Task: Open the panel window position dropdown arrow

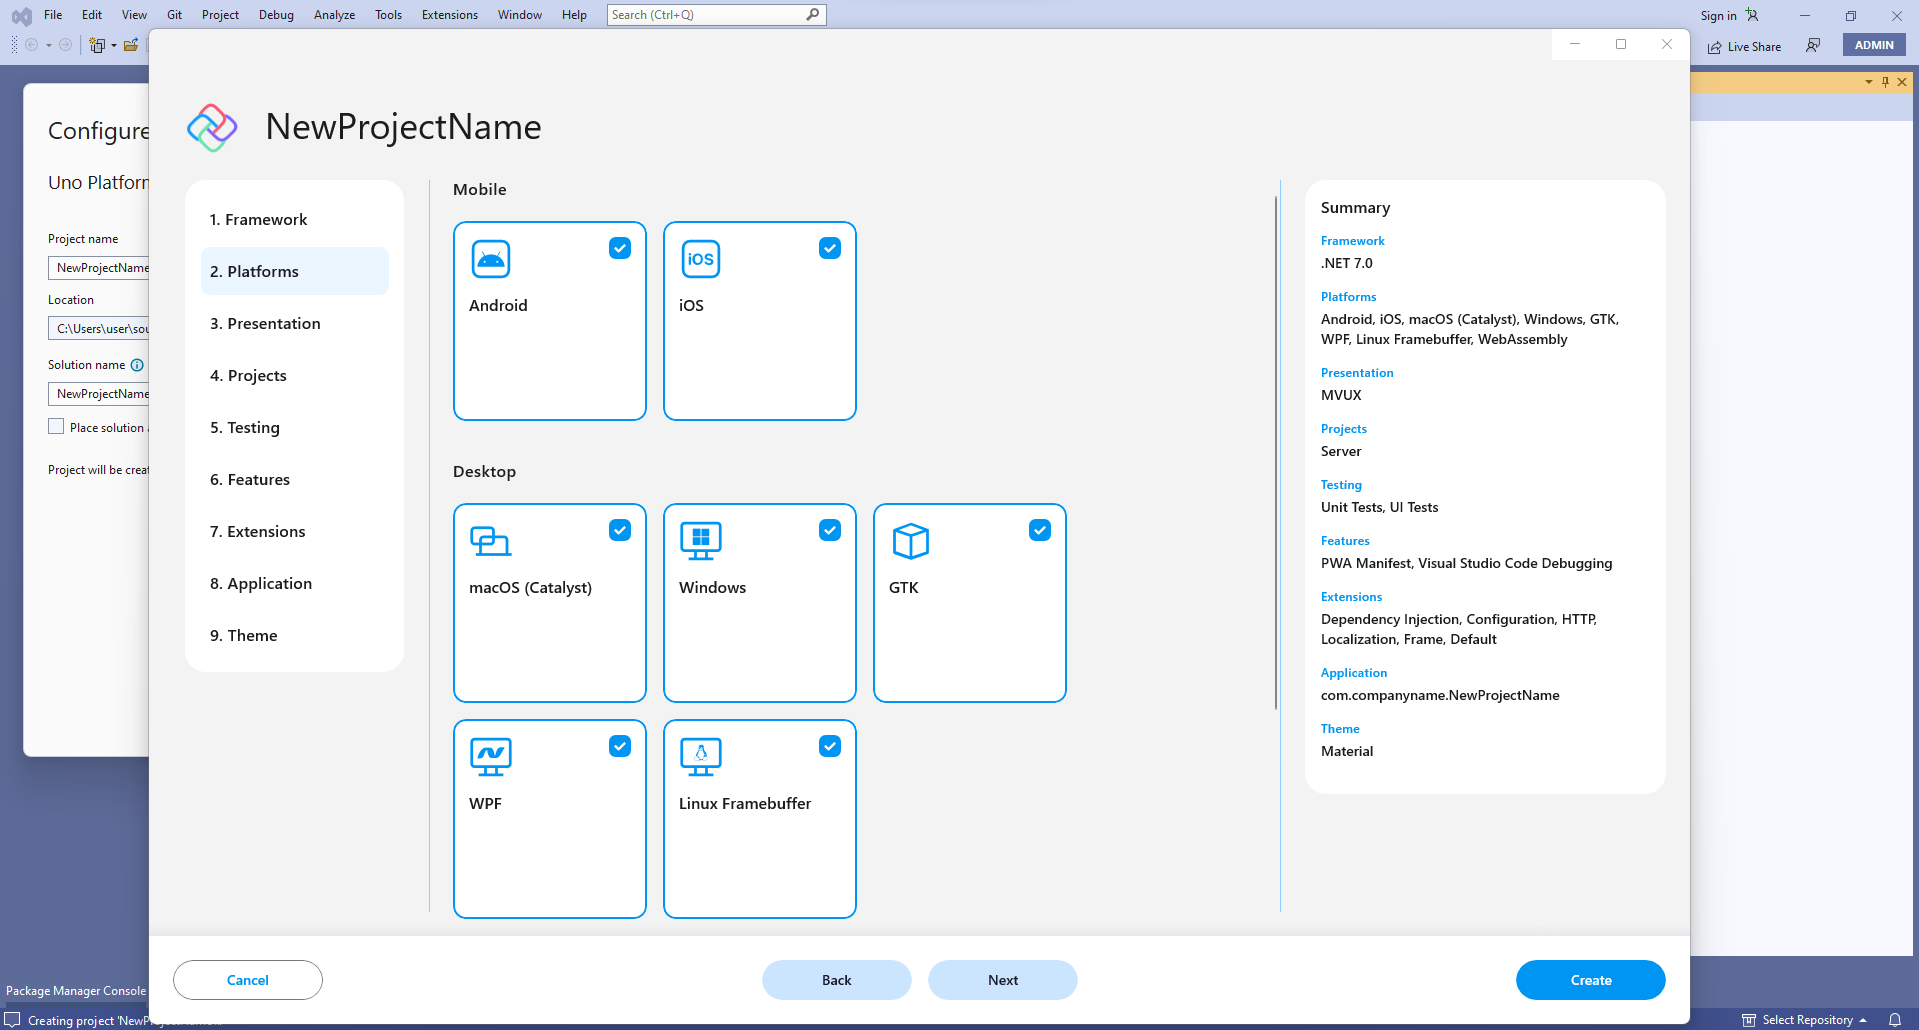Action: coord(1868,82)
